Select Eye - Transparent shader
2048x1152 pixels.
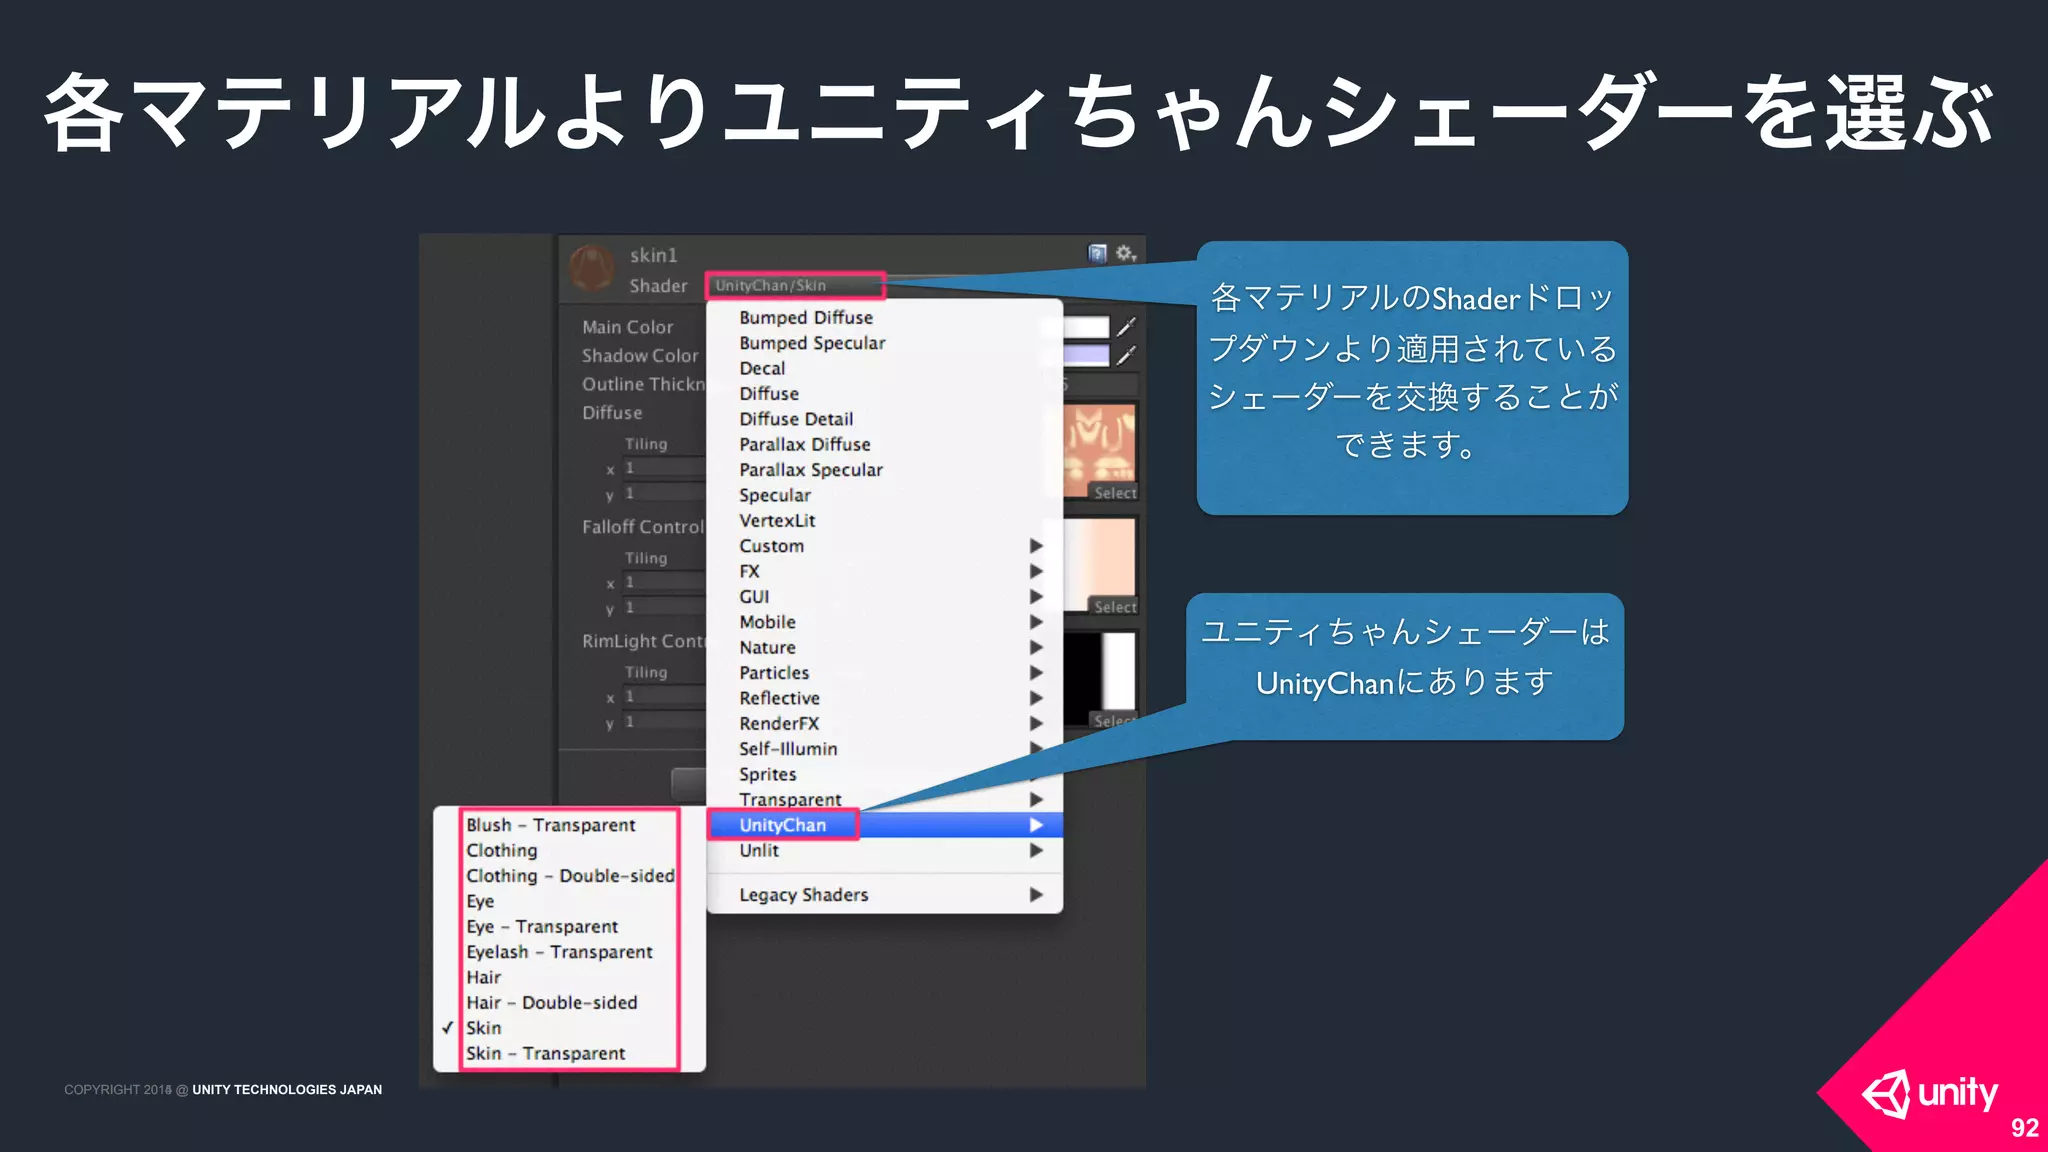coord(570,927)
